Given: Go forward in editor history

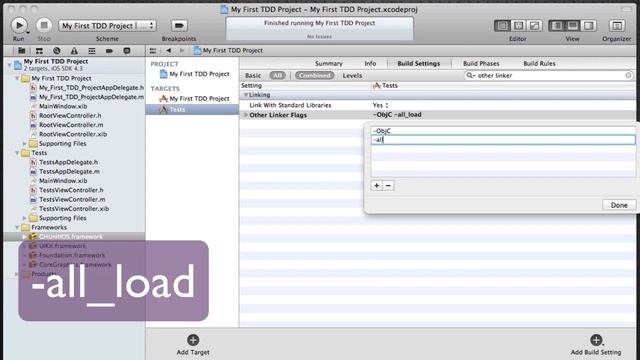Looking at the screenshot, I should pos(182,51).
